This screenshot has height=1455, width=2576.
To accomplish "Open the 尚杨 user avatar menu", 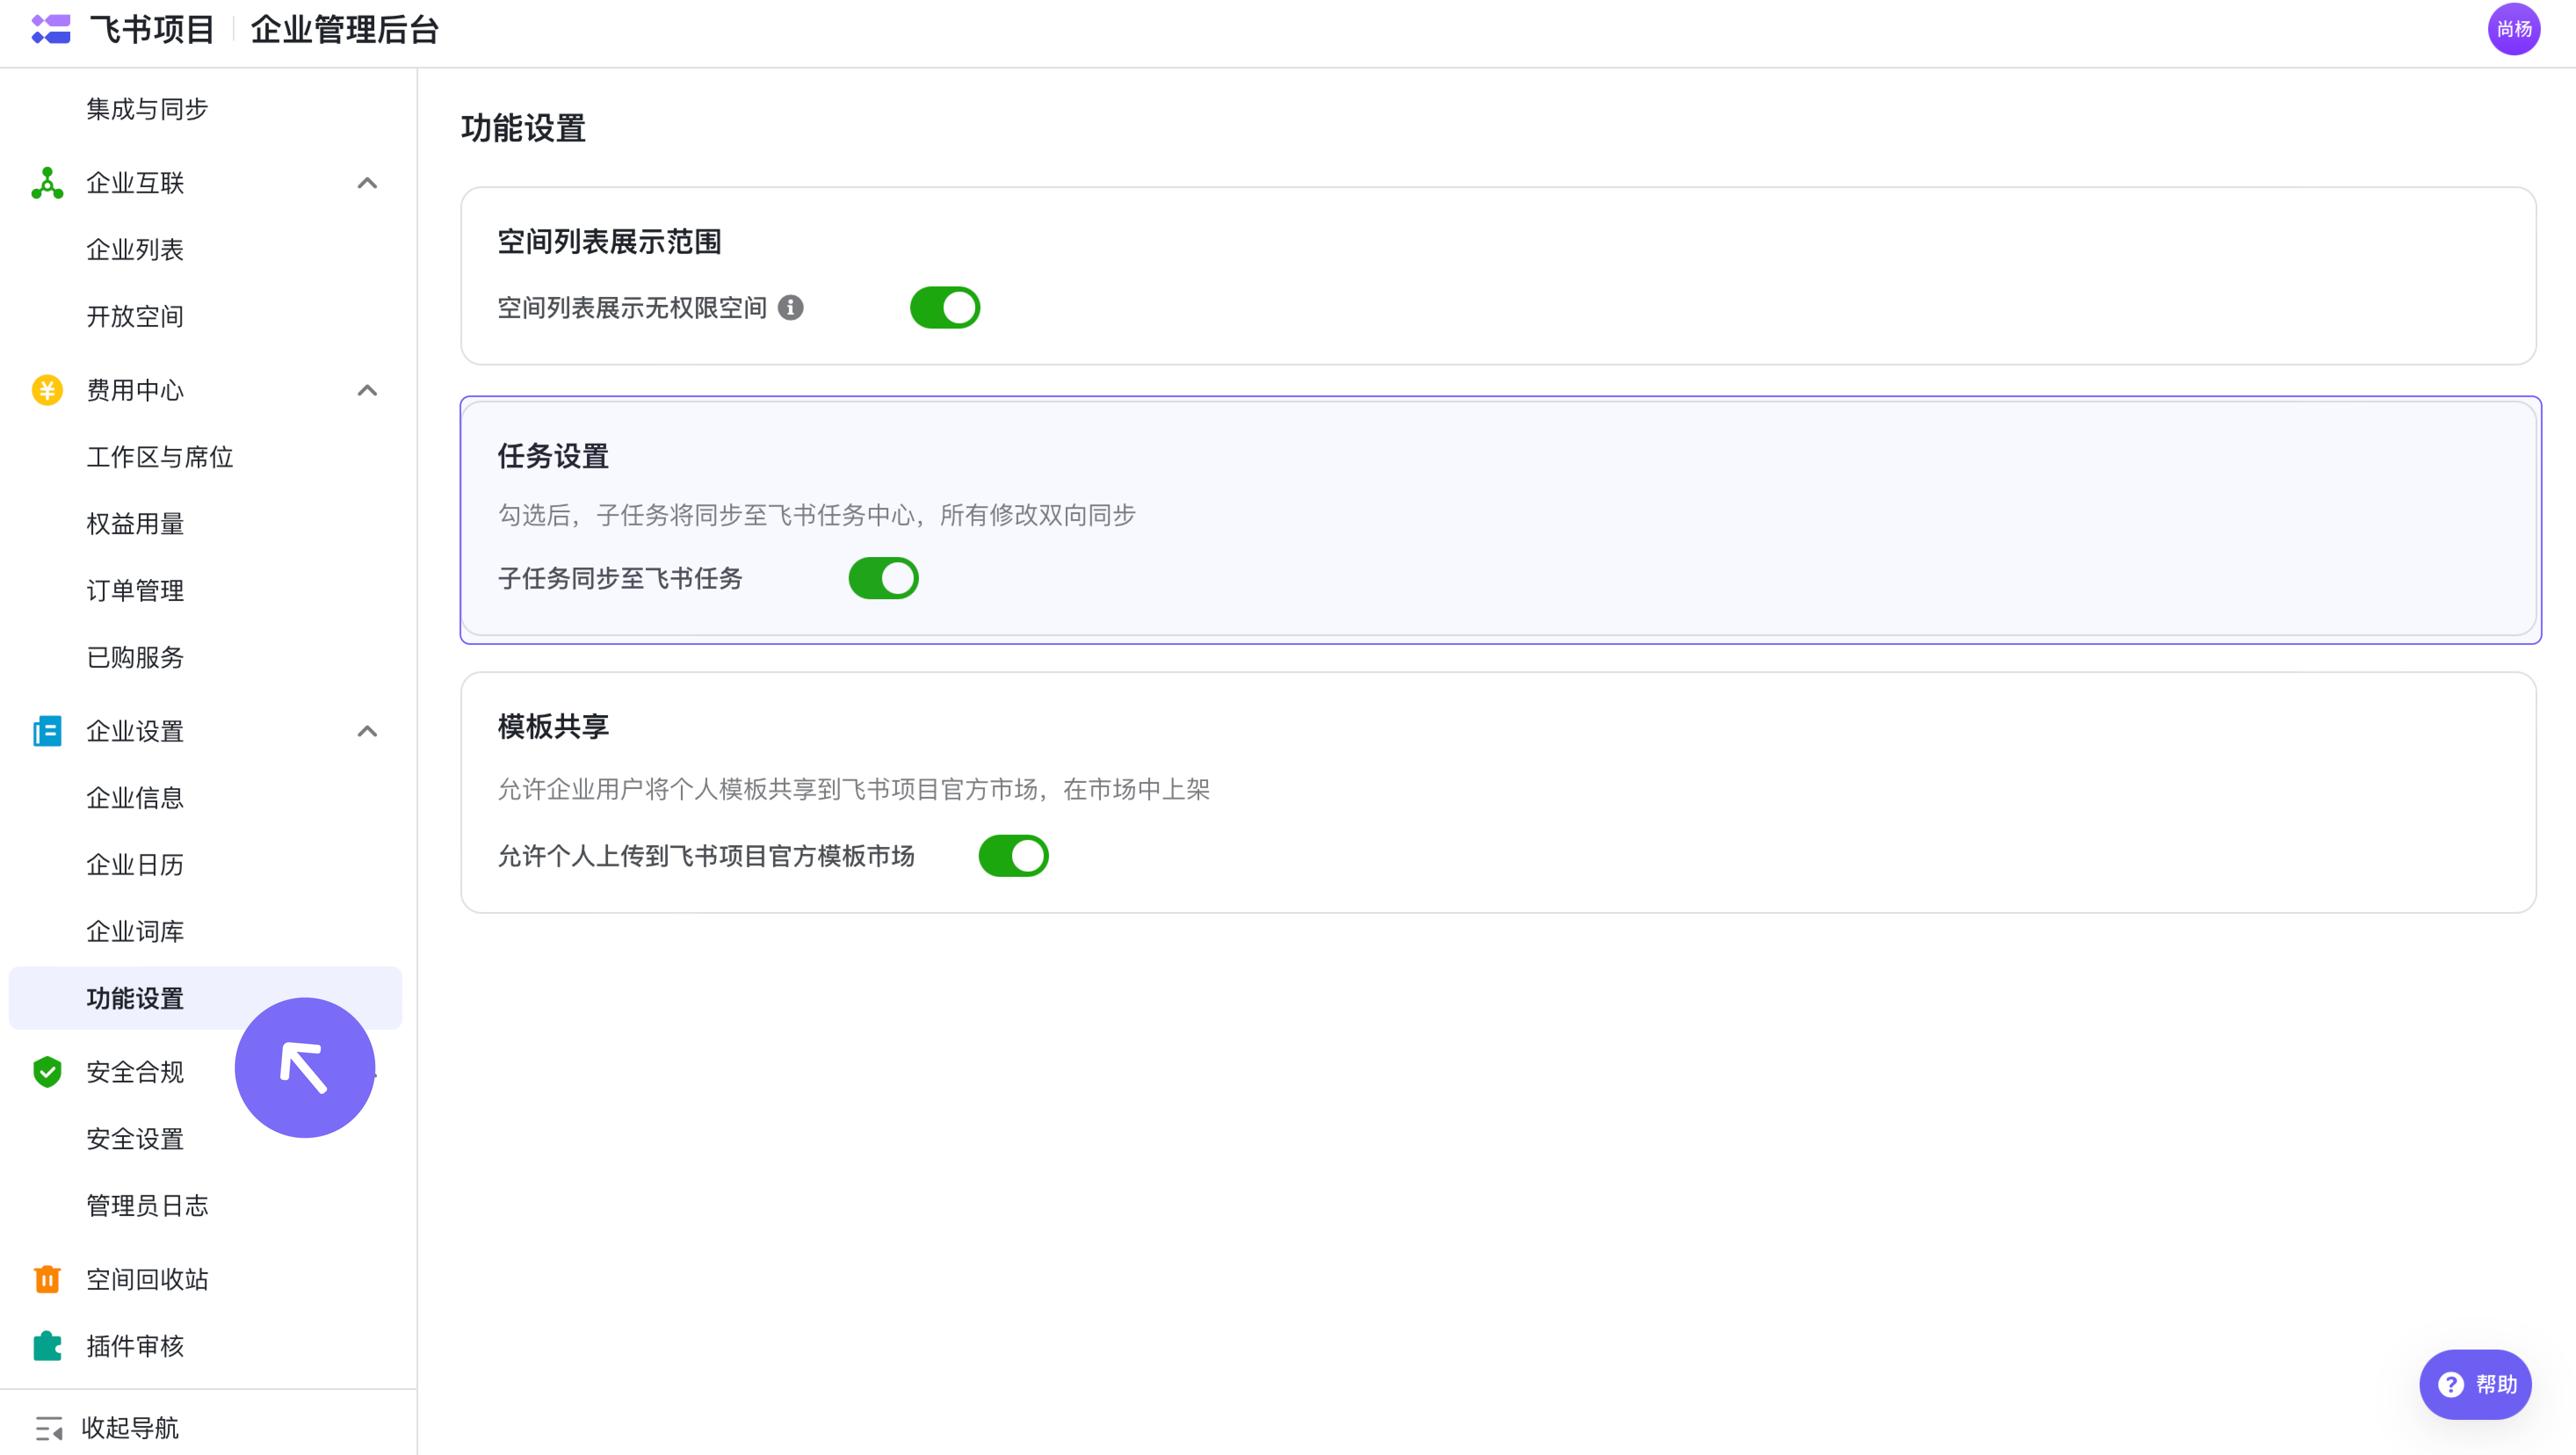I will point(2513,29).
